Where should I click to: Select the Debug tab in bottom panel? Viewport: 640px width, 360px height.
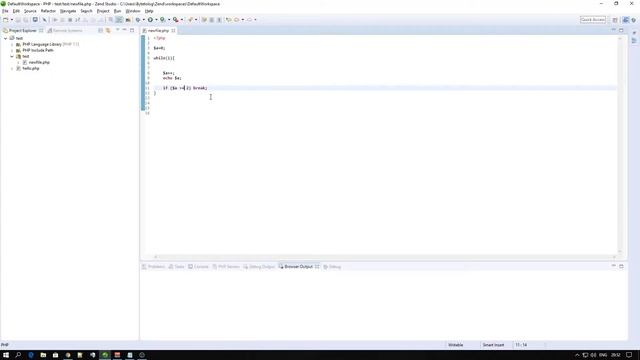[332, 267]
